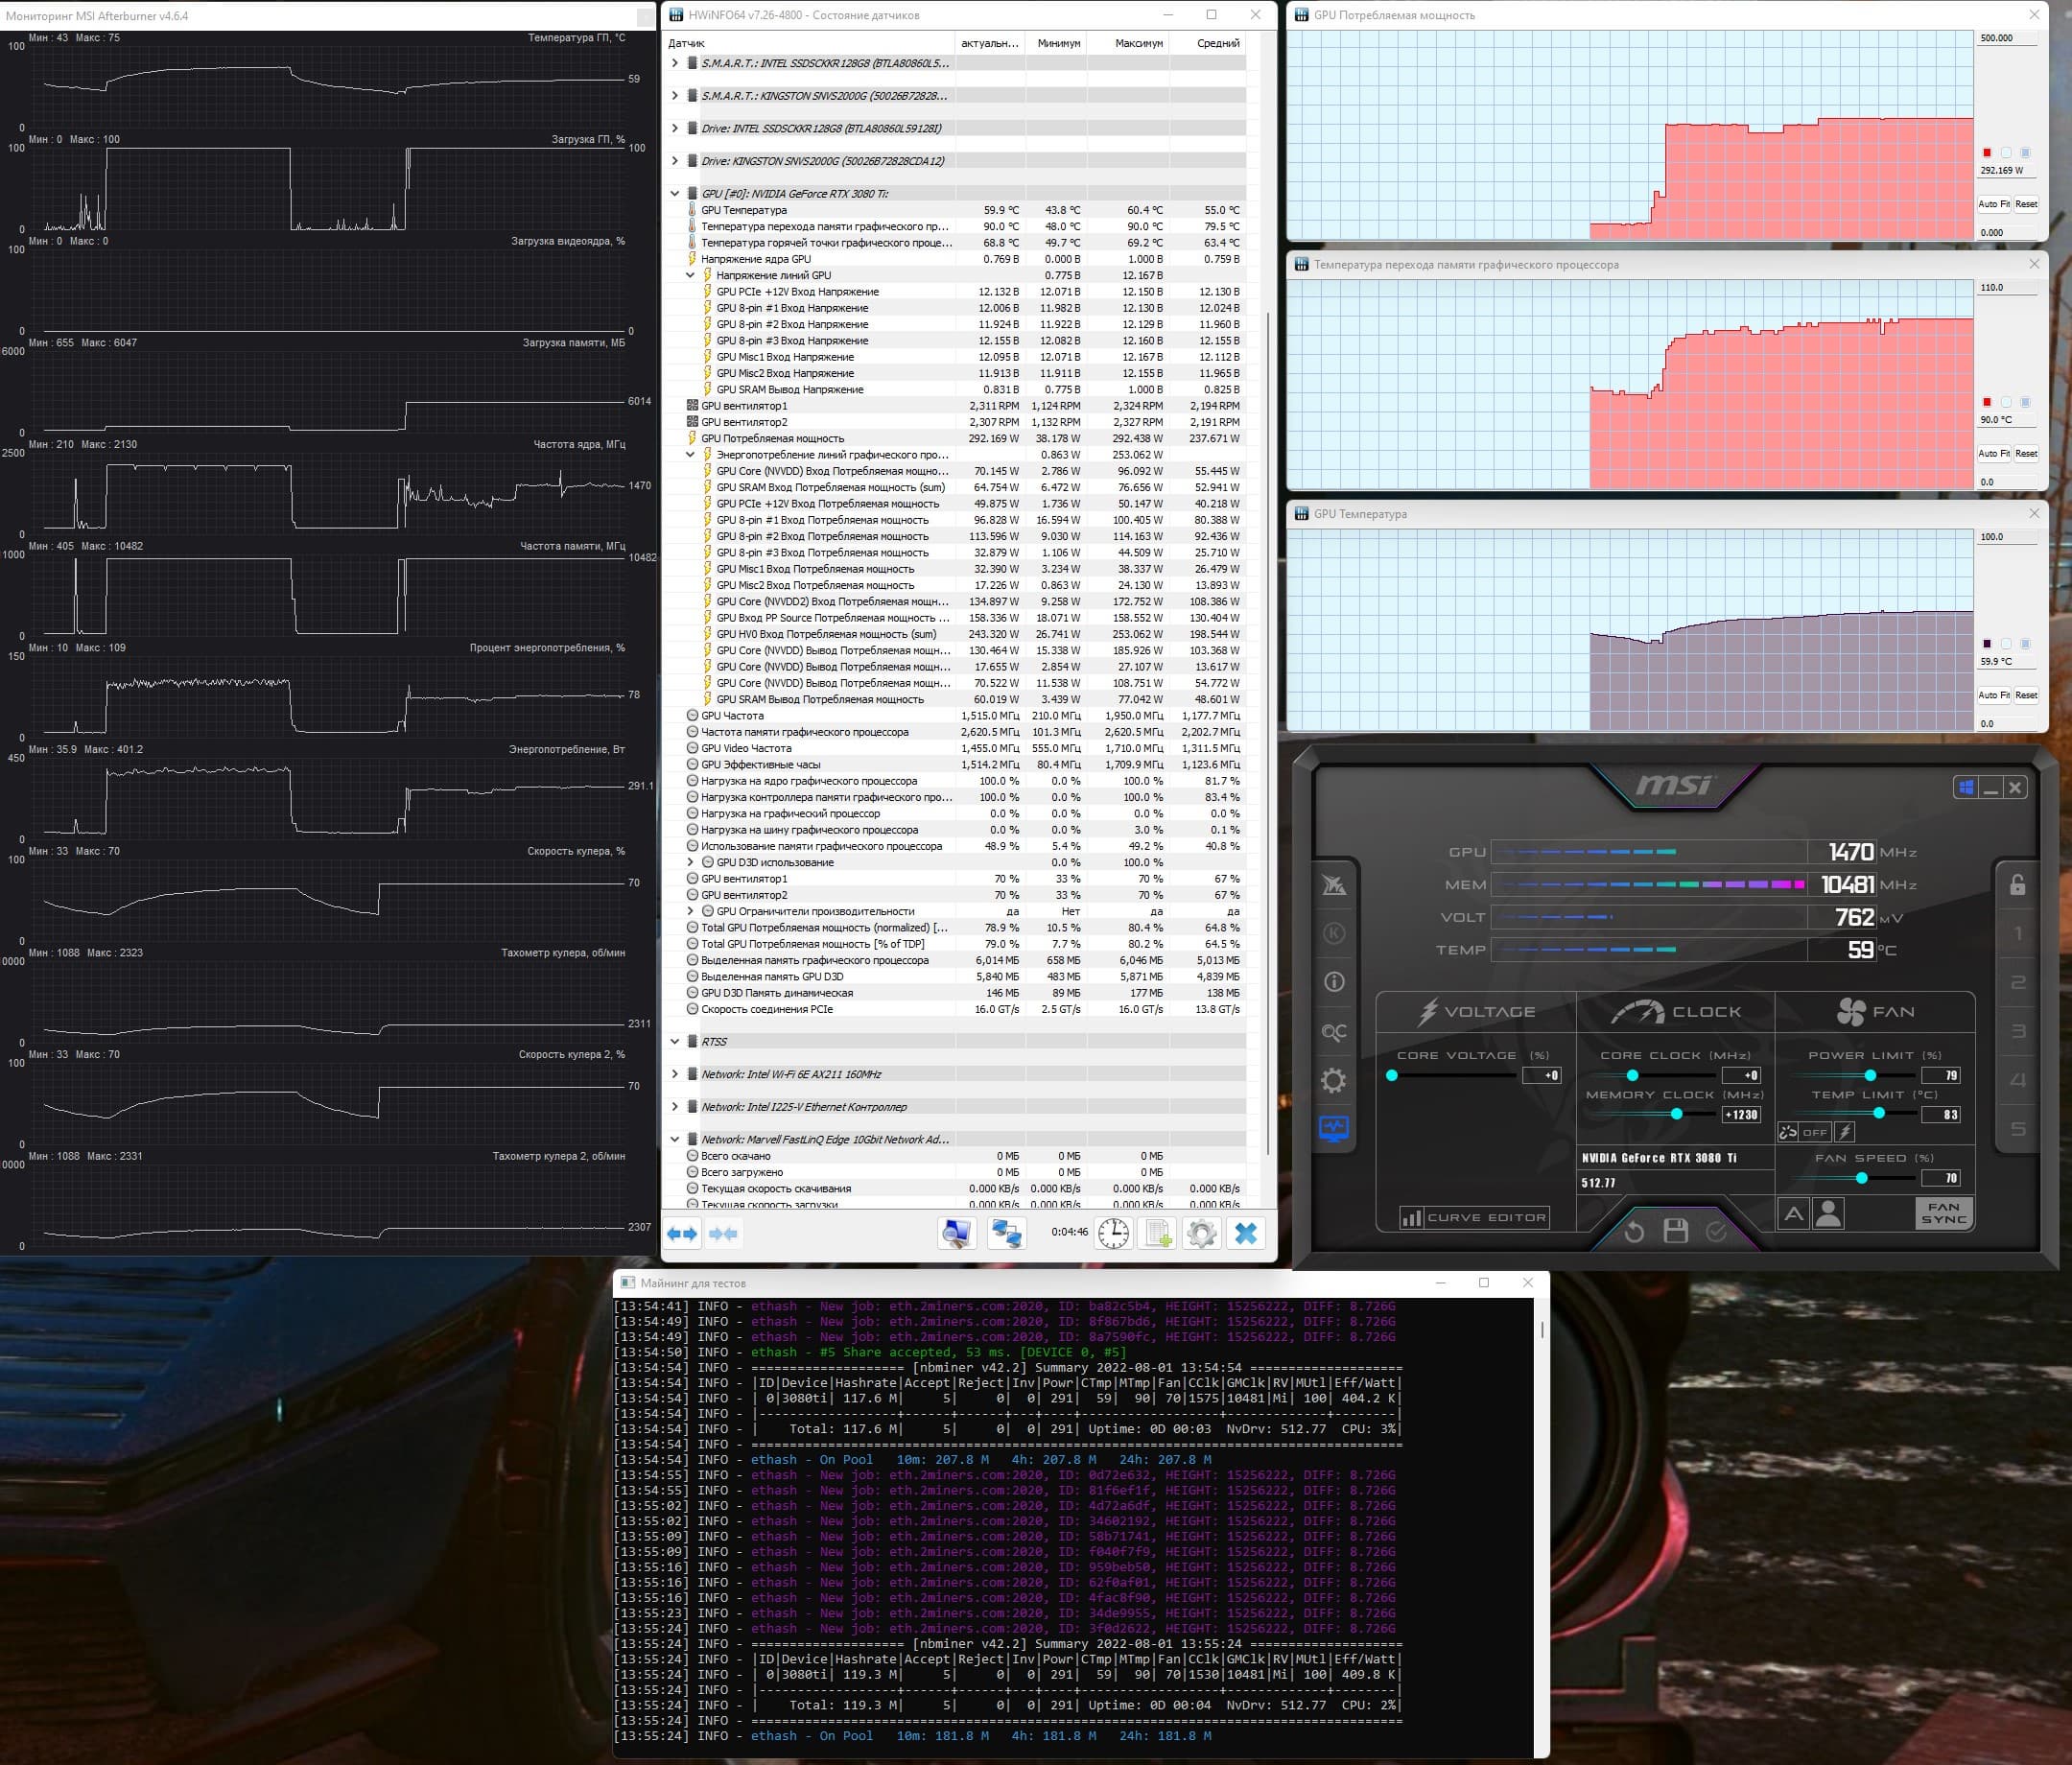Select profile slot 3
Viewport: 2072px width, 1765px height.
tap(2017, 1032)
